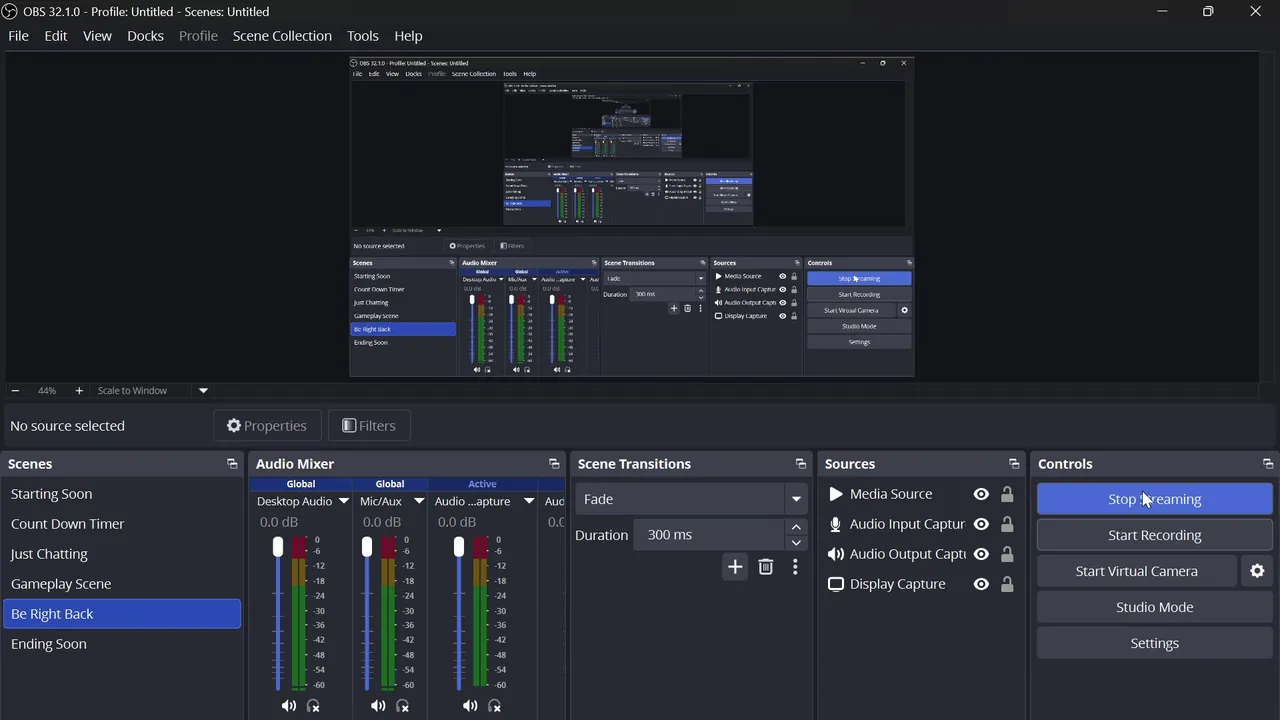Expand the Mic/Aux channel options arrow
Screen dimensions: 1280x720
(419, 501)
